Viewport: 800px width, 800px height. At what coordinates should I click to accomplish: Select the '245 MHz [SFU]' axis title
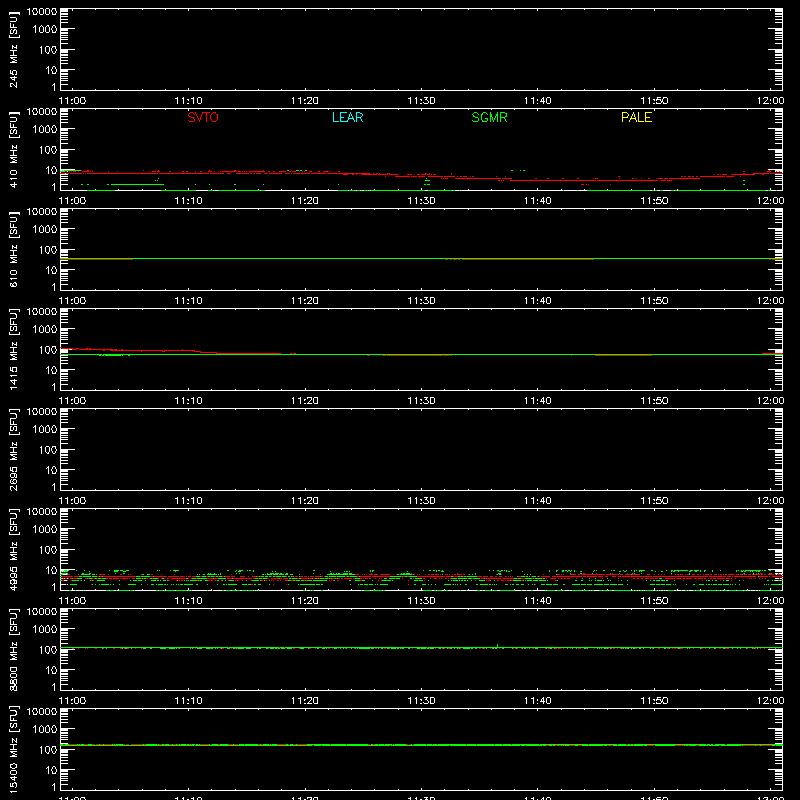[x=13, y=49]
